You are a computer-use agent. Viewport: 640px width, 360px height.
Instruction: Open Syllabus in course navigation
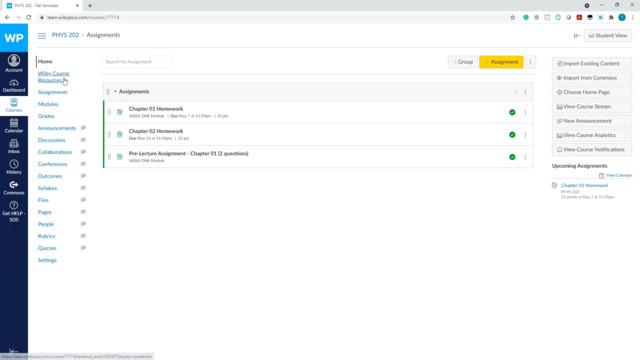47,188
